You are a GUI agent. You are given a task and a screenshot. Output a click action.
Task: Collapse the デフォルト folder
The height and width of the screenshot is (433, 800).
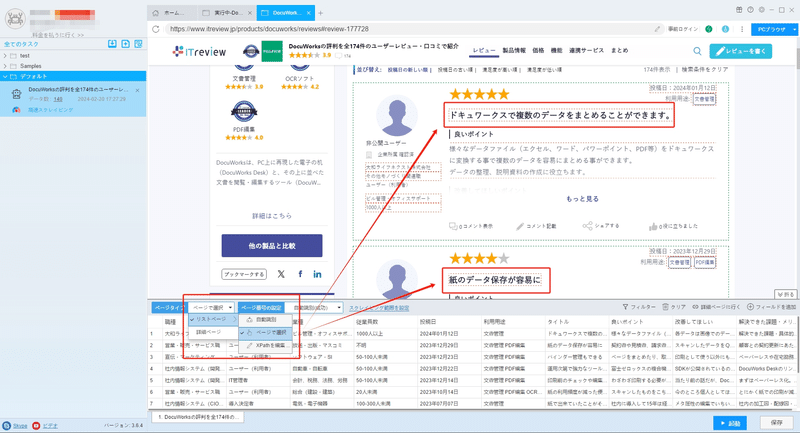(5, 77)
